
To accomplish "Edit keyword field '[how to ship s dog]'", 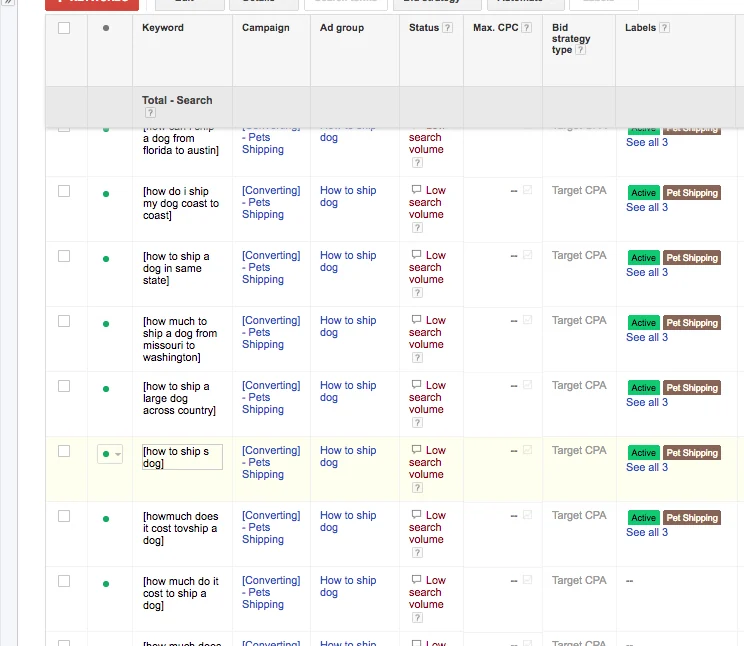I will (x=182, y=457).
